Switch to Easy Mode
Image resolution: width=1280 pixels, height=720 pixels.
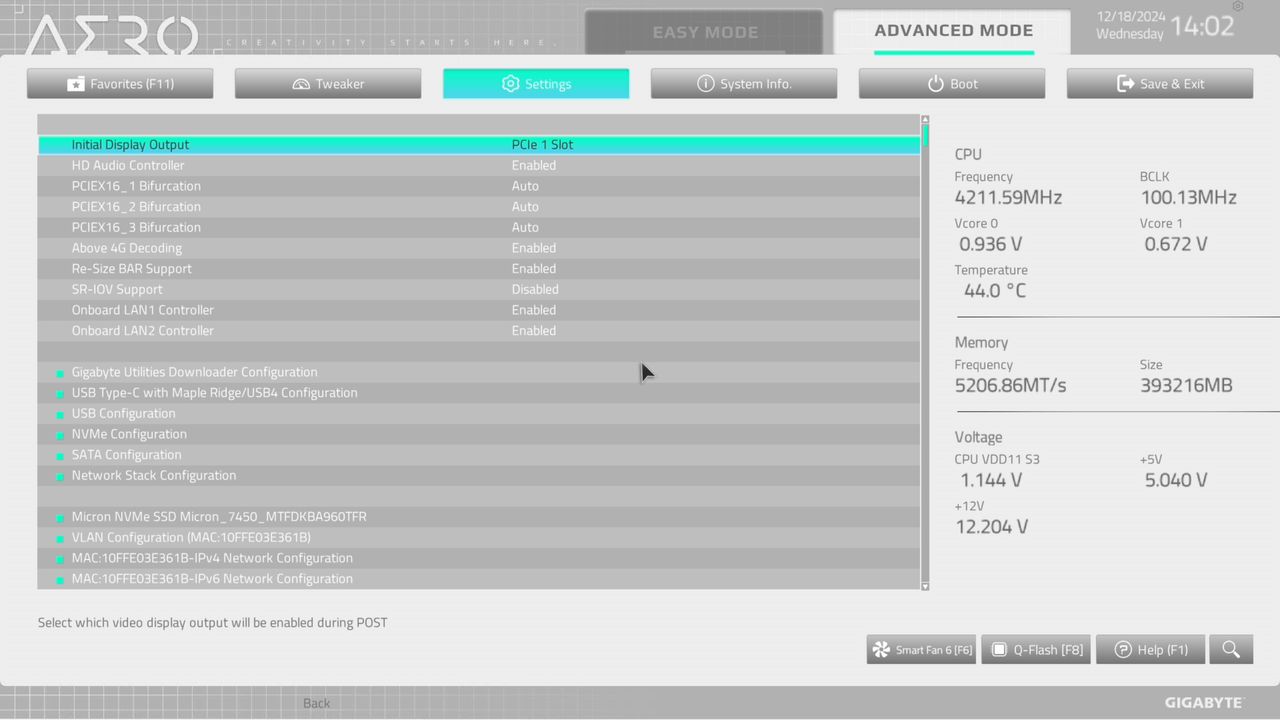point(704,32)
